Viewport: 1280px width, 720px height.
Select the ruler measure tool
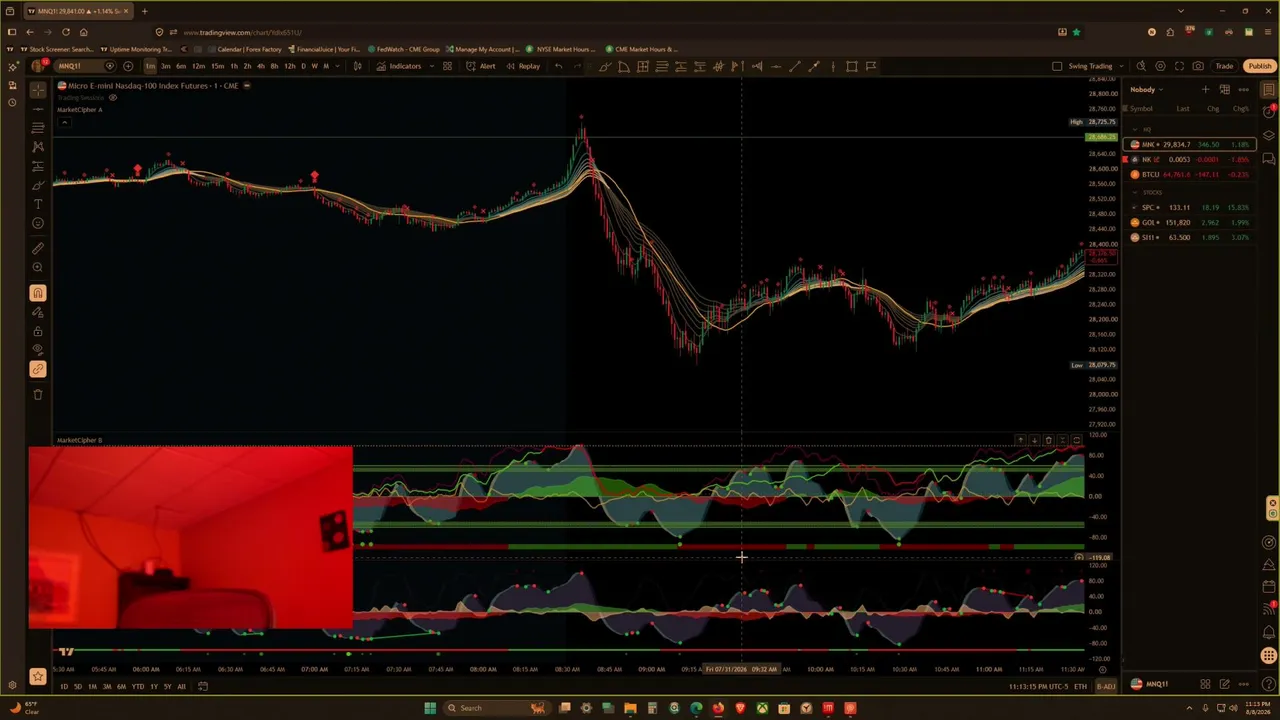click(x=38, y=248)
